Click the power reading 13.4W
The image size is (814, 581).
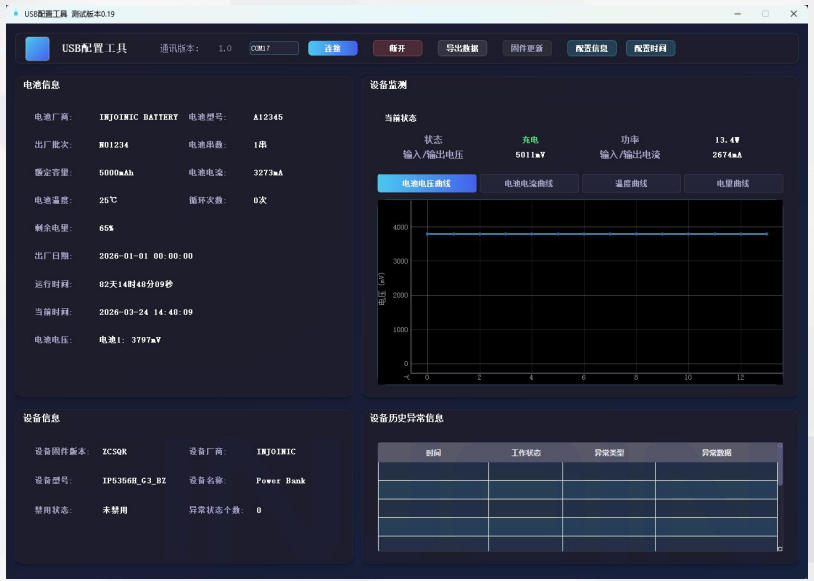[727, 140]
